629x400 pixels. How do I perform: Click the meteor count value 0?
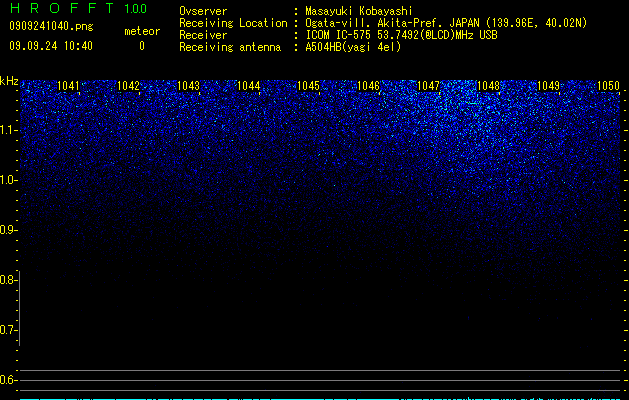click(142, 46)
